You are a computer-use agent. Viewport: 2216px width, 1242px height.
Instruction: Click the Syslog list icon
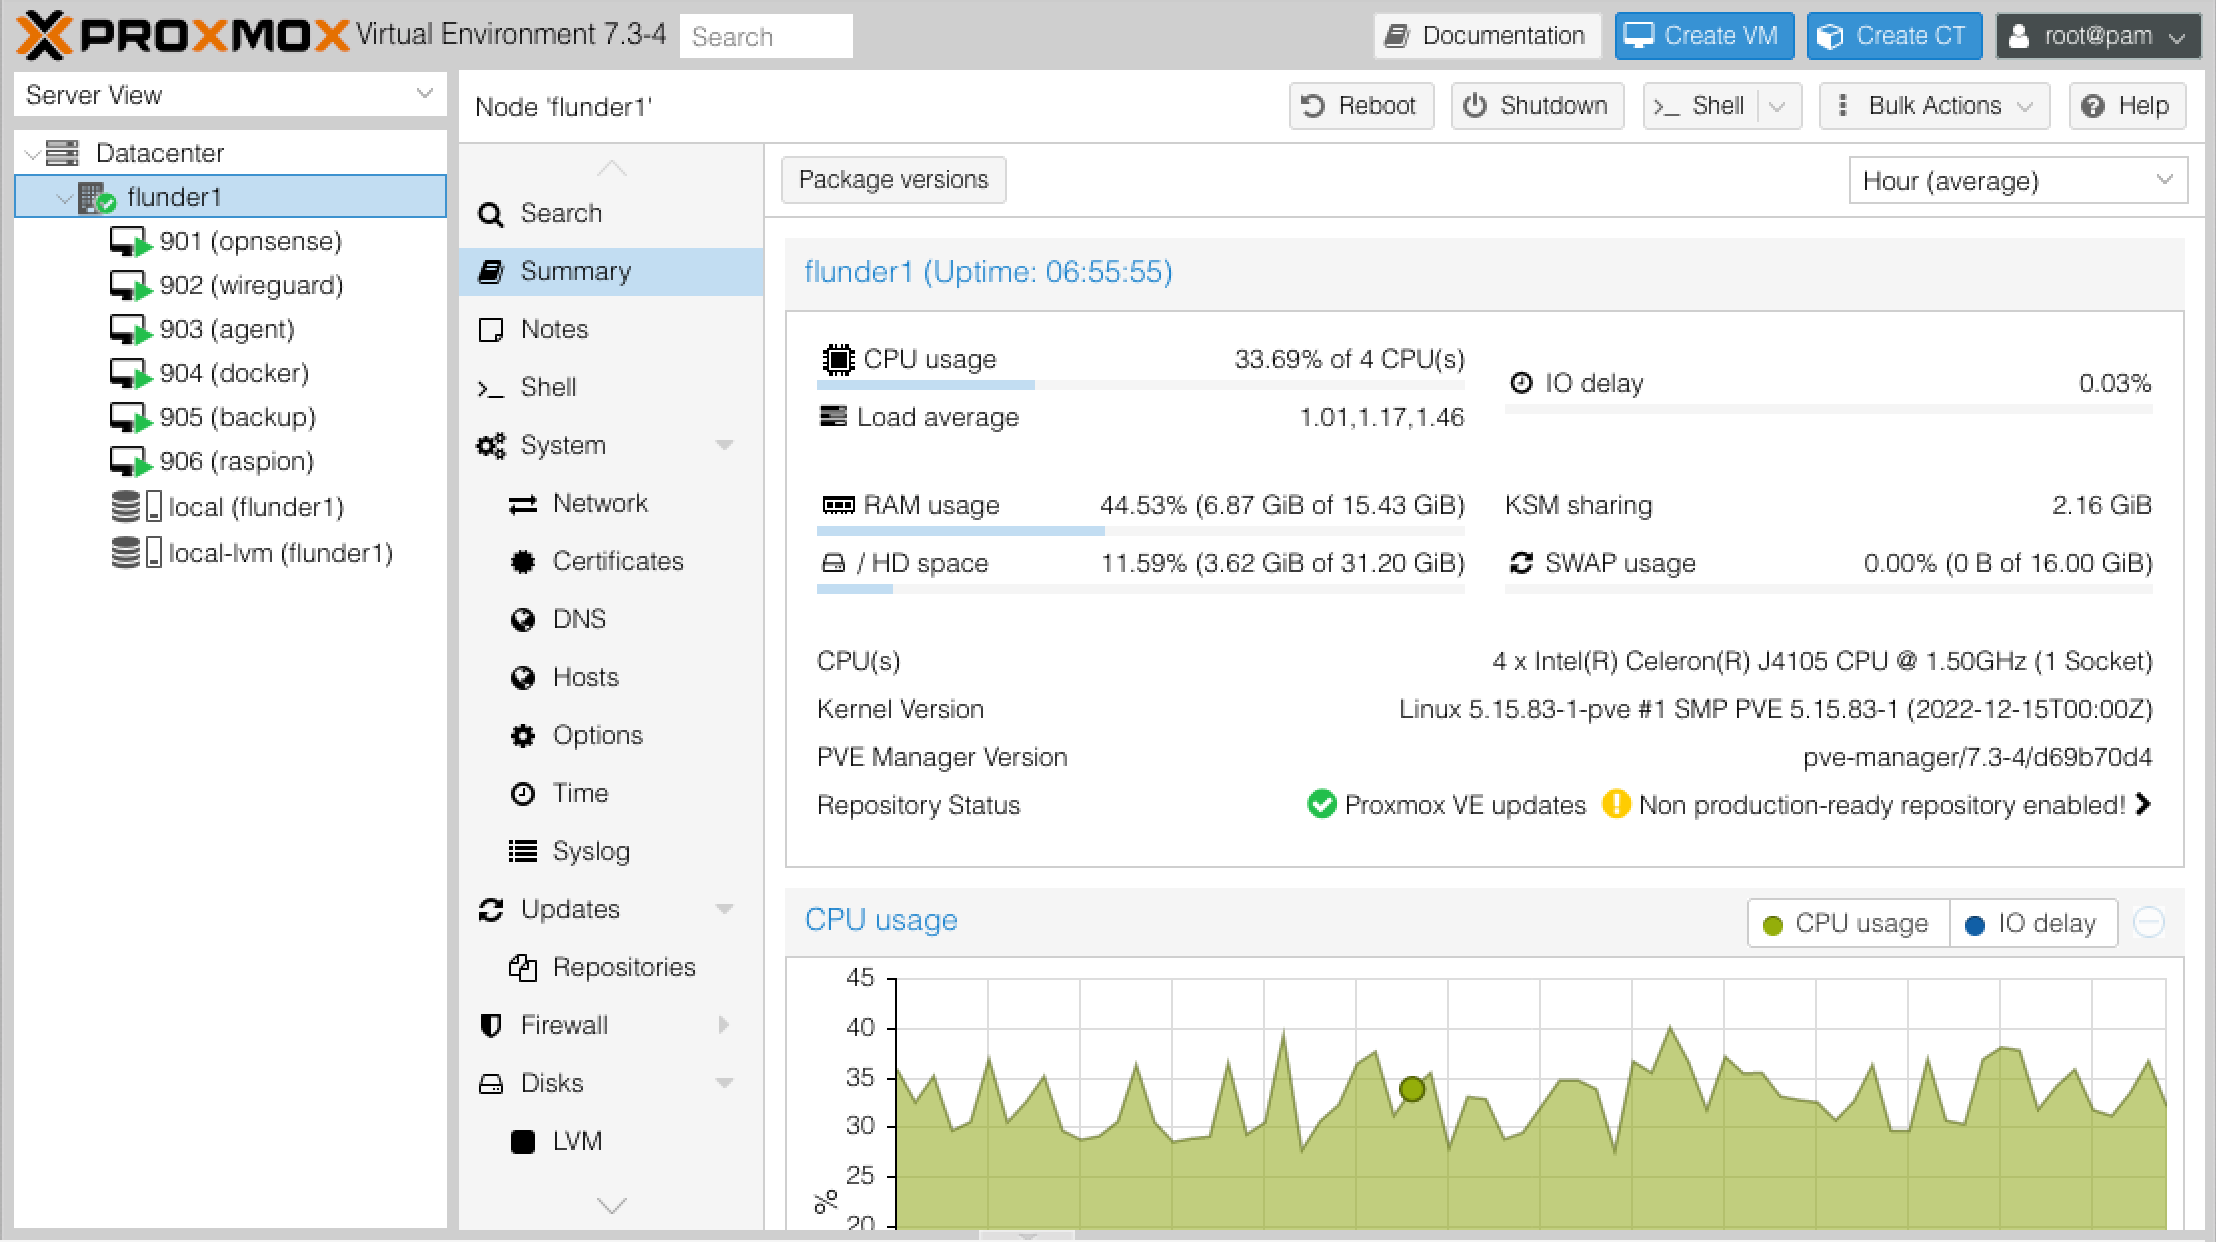[x=522, y=851]
